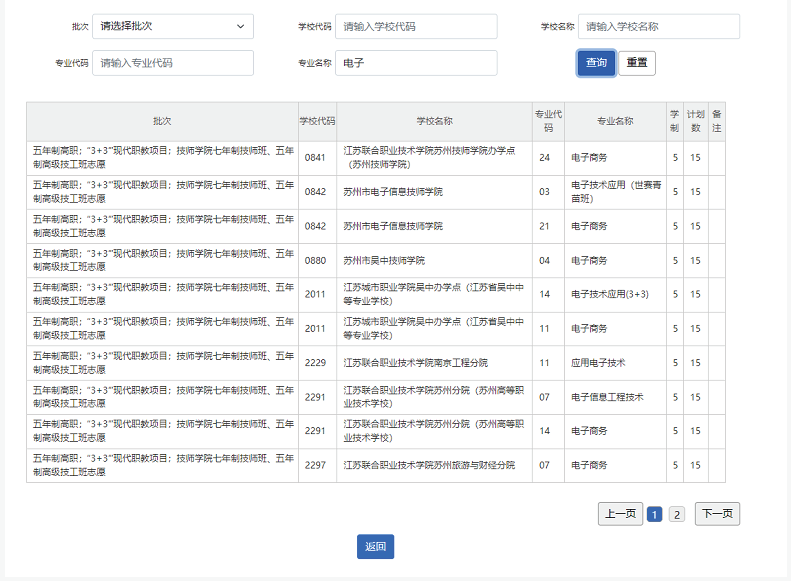Click the 批次 column header

tap(162, 121)
